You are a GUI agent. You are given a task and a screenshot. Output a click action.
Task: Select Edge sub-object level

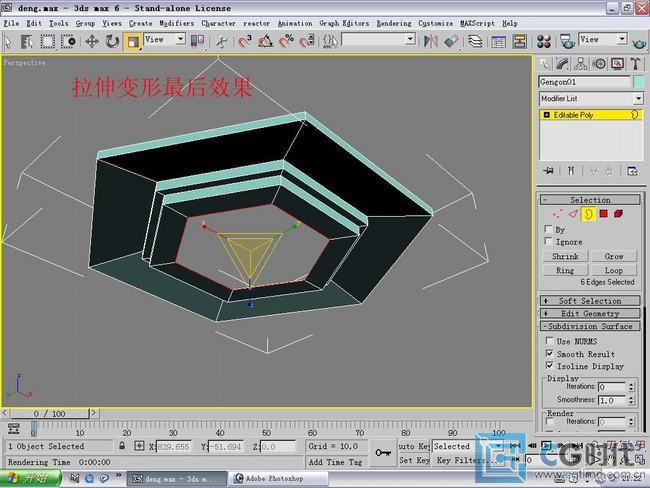click(x=573, y=214)
